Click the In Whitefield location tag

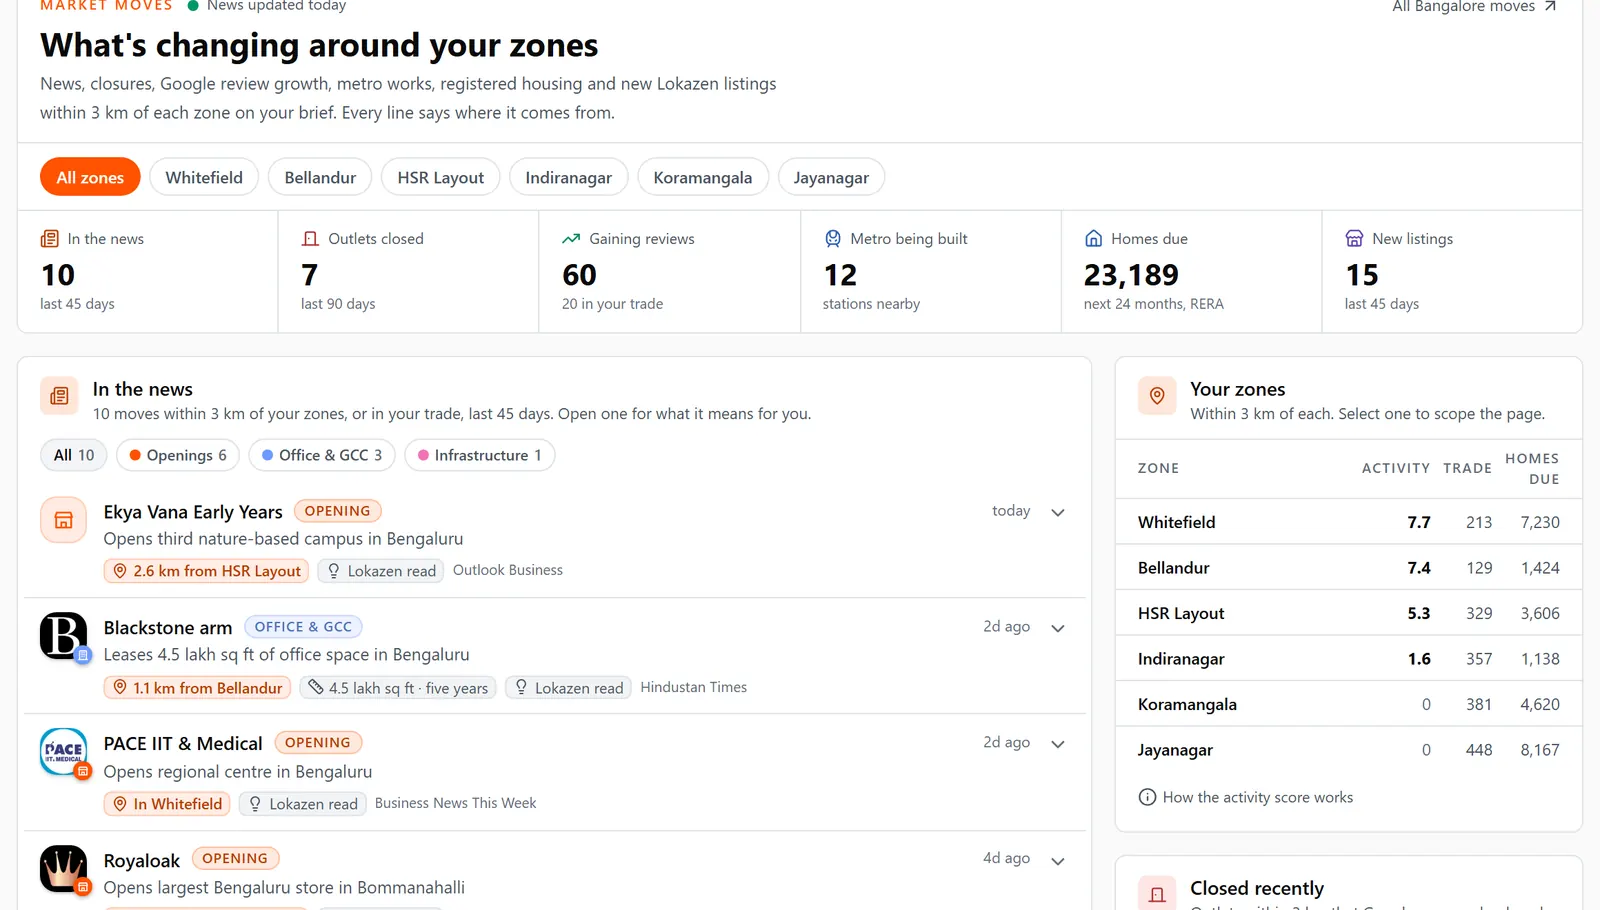tap(167, 804)
